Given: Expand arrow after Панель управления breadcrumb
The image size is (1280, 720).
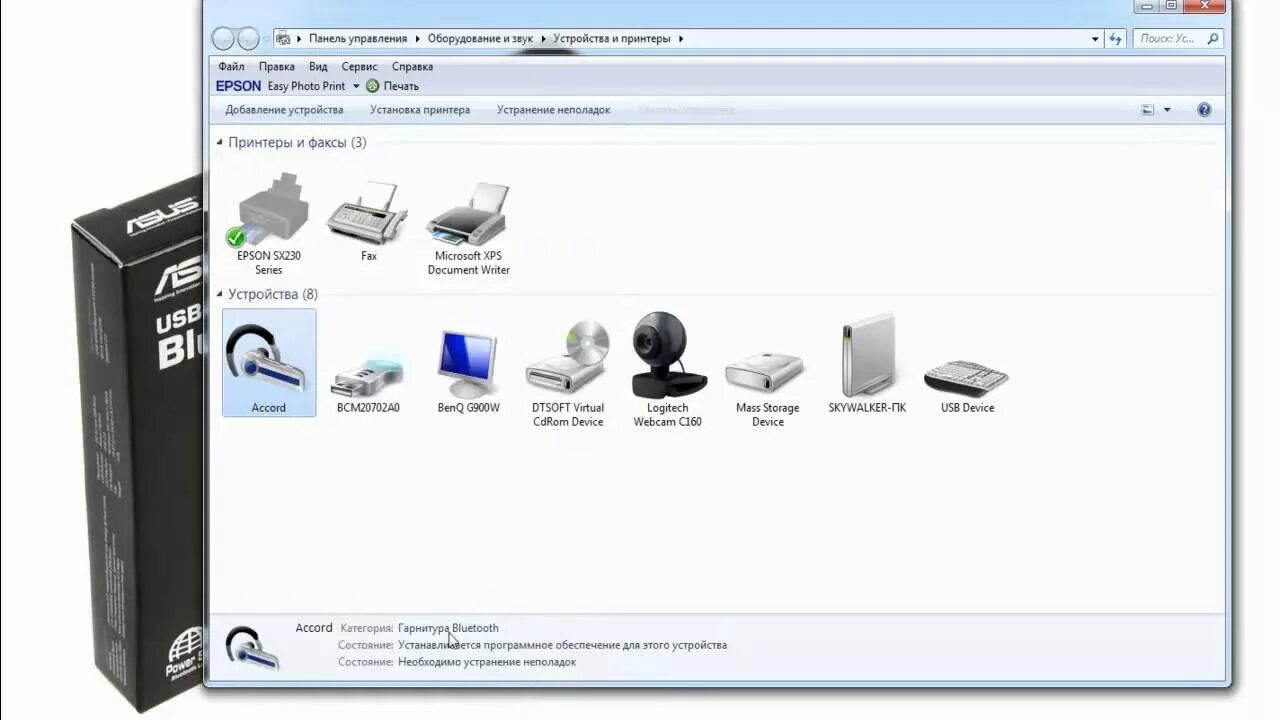Looking at the screenshot, I should click(418, 39).
